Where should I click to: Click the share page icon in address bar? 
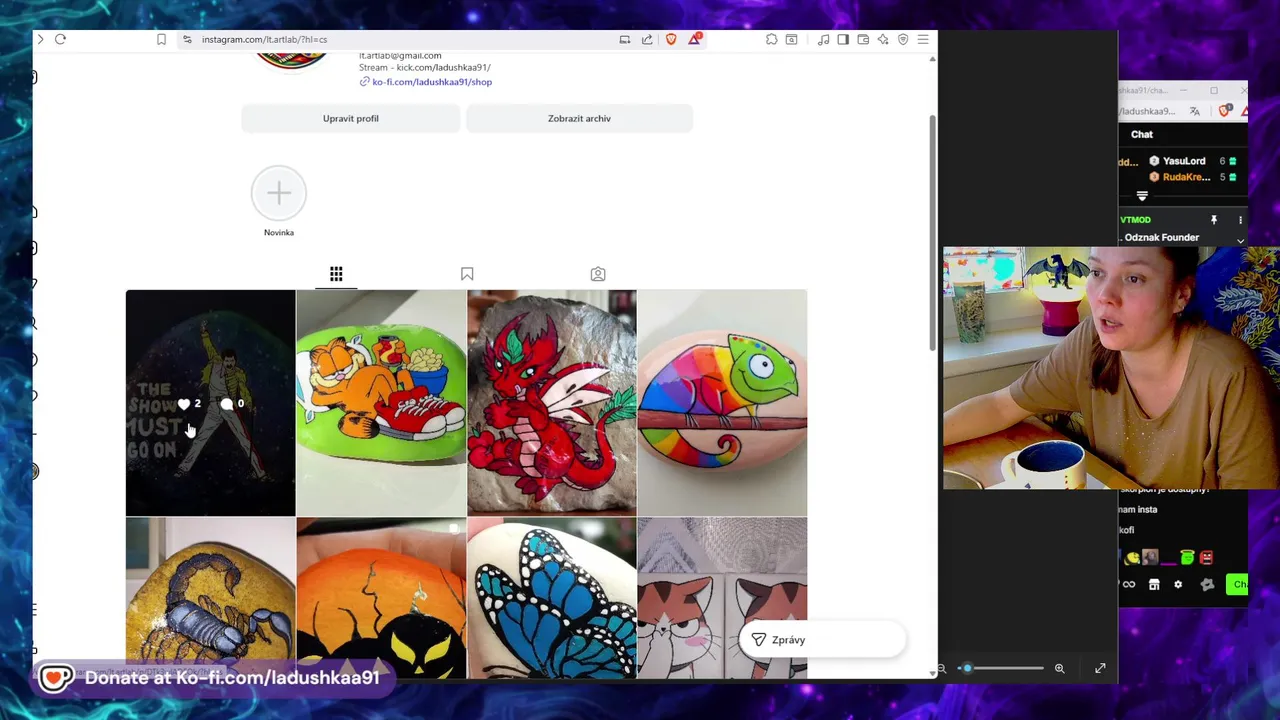pyautogui.click(x=647, y=39)
